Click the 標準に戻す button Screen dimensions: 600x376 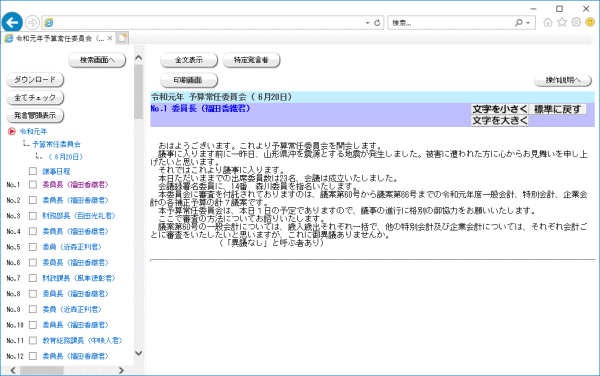(557, 109)
